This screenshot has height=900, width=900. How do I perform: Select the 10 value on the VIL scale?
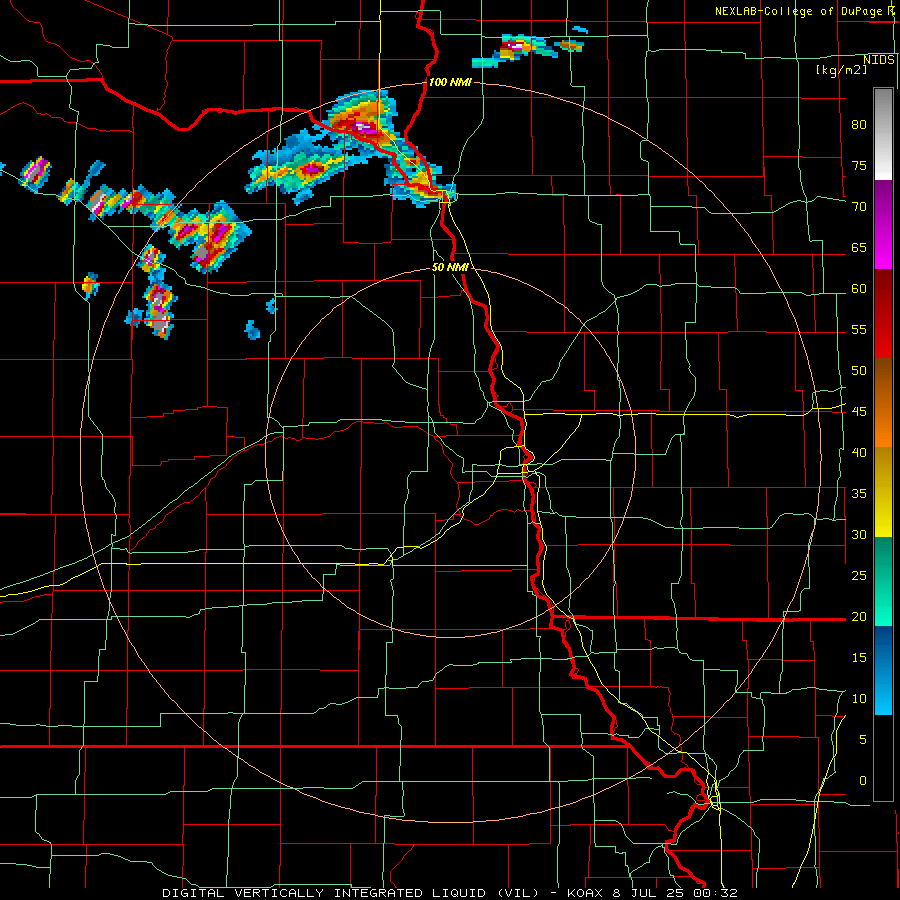[859, 699]
